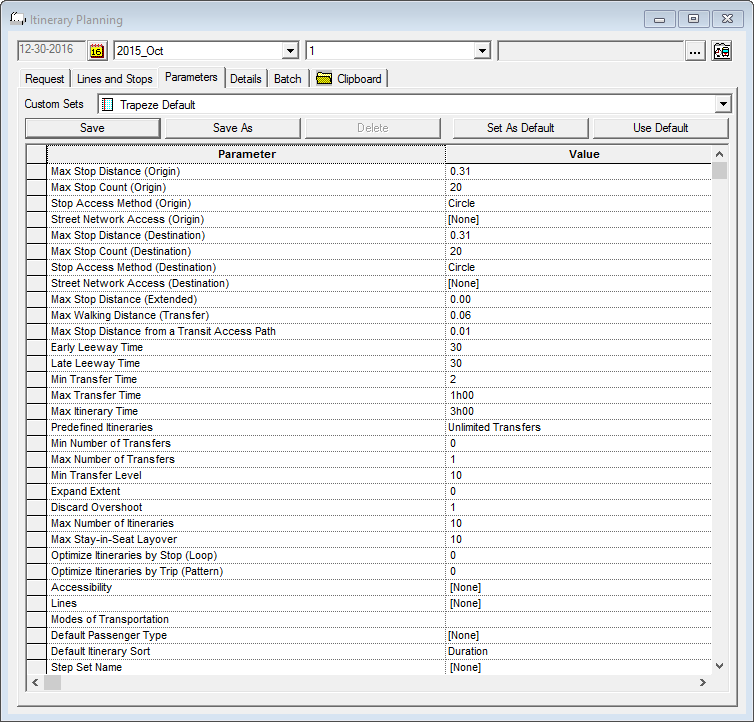754x722 pixels.
Task: Click Default Itinerary Sort value Duration
Action: [x=578, y=652]
